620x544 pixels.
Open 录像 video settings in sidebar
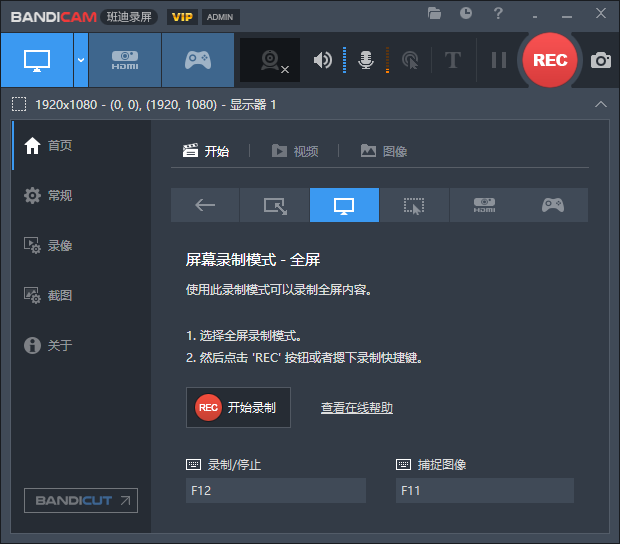[x=81, y=246]
